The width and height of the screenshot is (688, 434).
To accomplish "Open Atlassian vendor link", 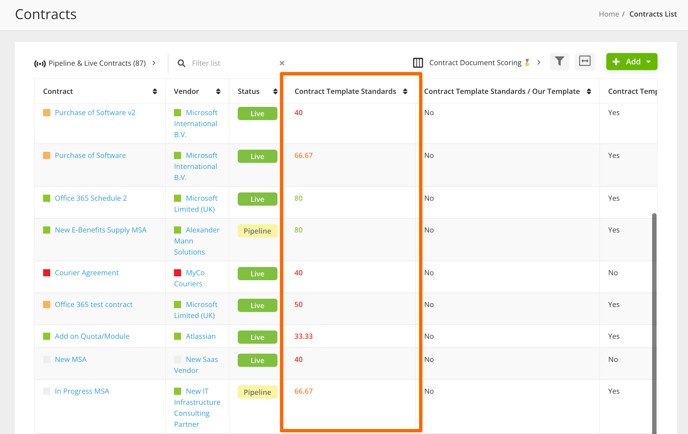I will tap(201, 336).
